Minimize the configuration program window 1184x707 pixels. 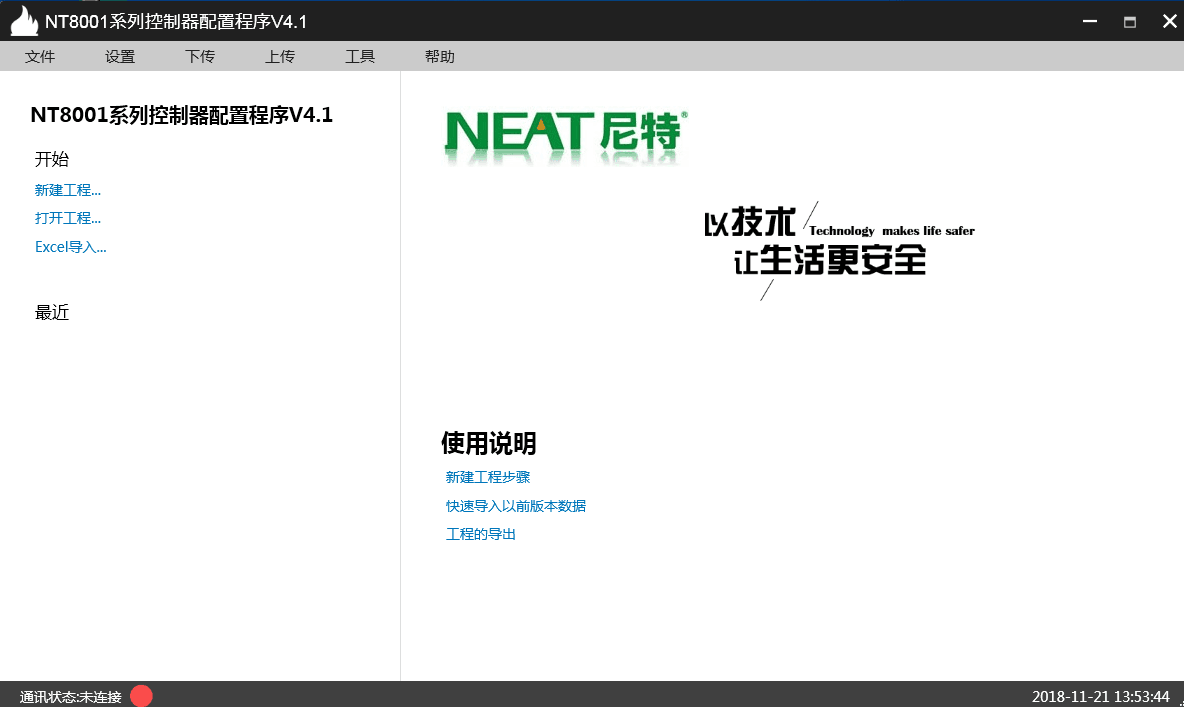[x=1089, y=21]
